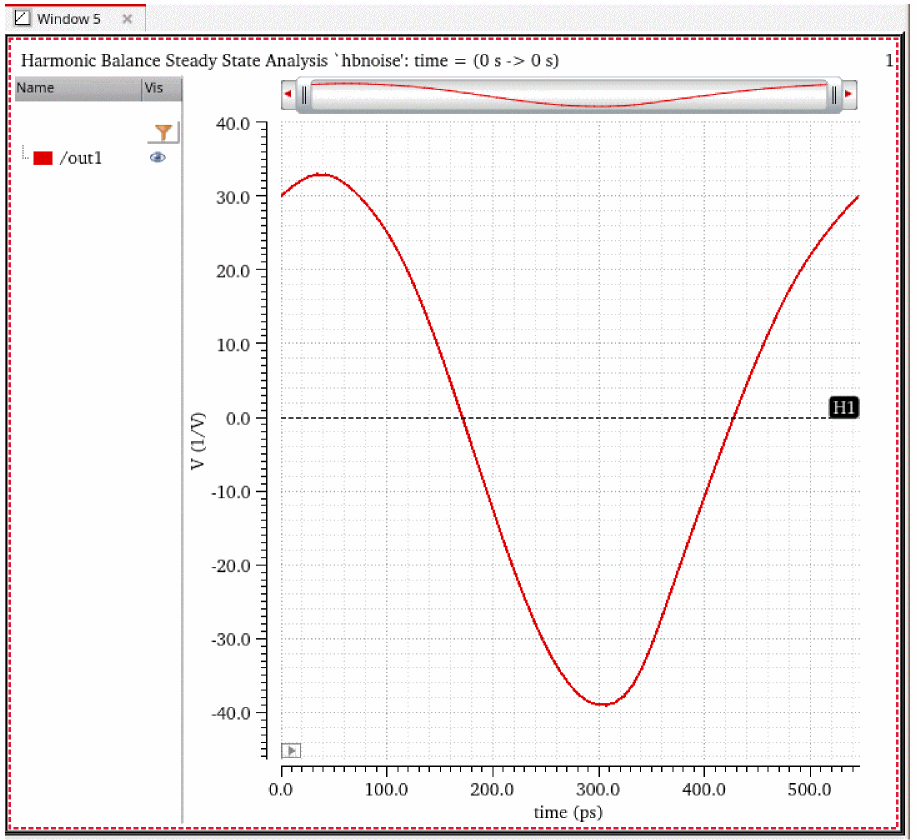Click the small play arrow button in plot corner
The image size is (917, 840).
click(x=291, y=750)
